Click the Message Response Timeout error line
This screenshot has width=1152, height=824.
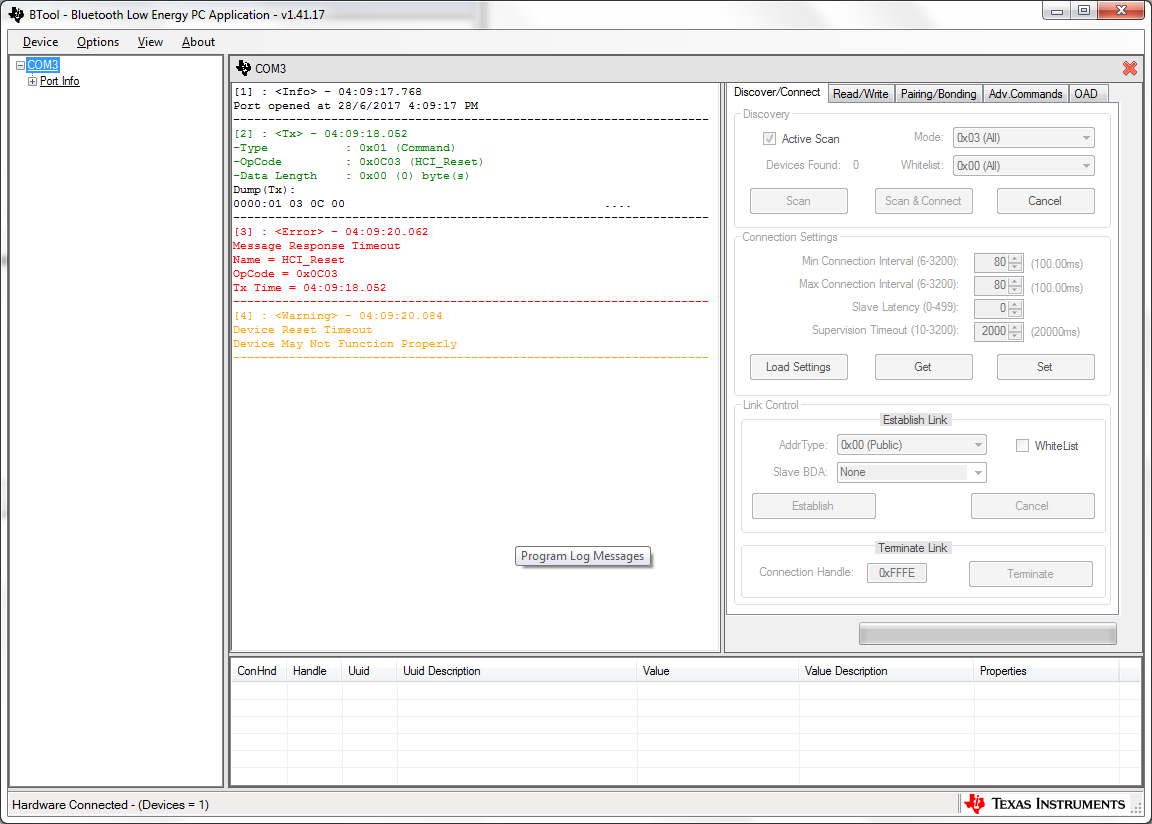pos(317,246)
